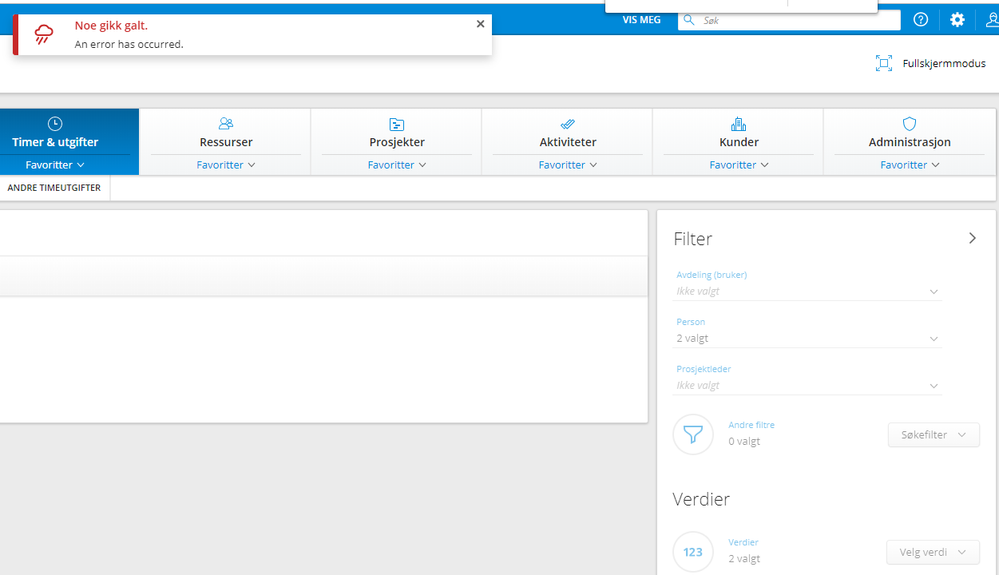
Task: Click the people icon above Ressurser
Action: [226, 124]
